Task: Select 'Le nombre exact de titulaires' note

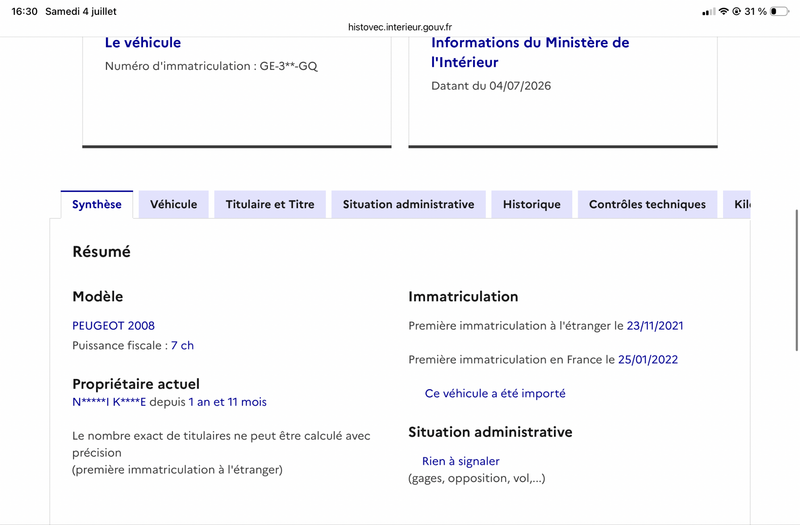Action: point(221,453)
